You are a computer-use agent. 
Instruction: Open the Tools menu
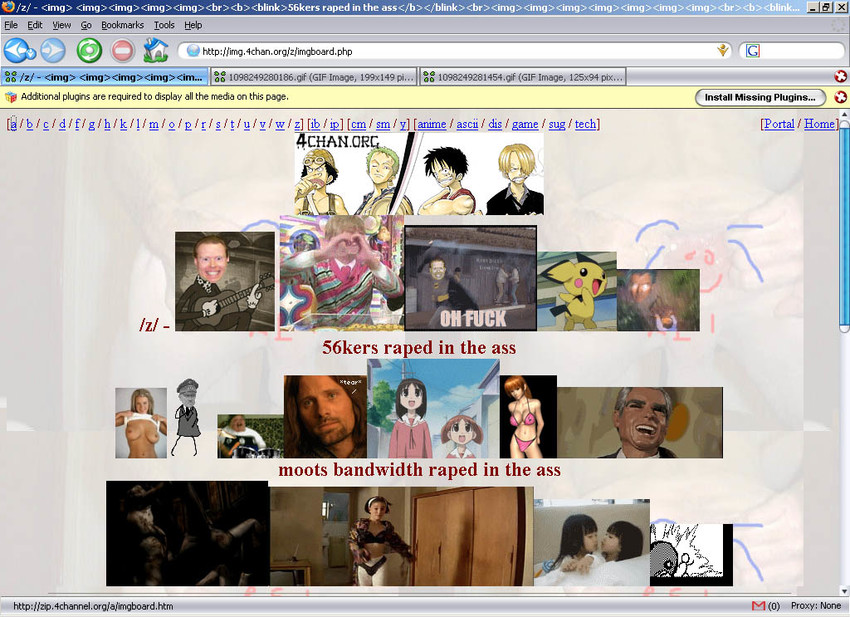[164, 25]
